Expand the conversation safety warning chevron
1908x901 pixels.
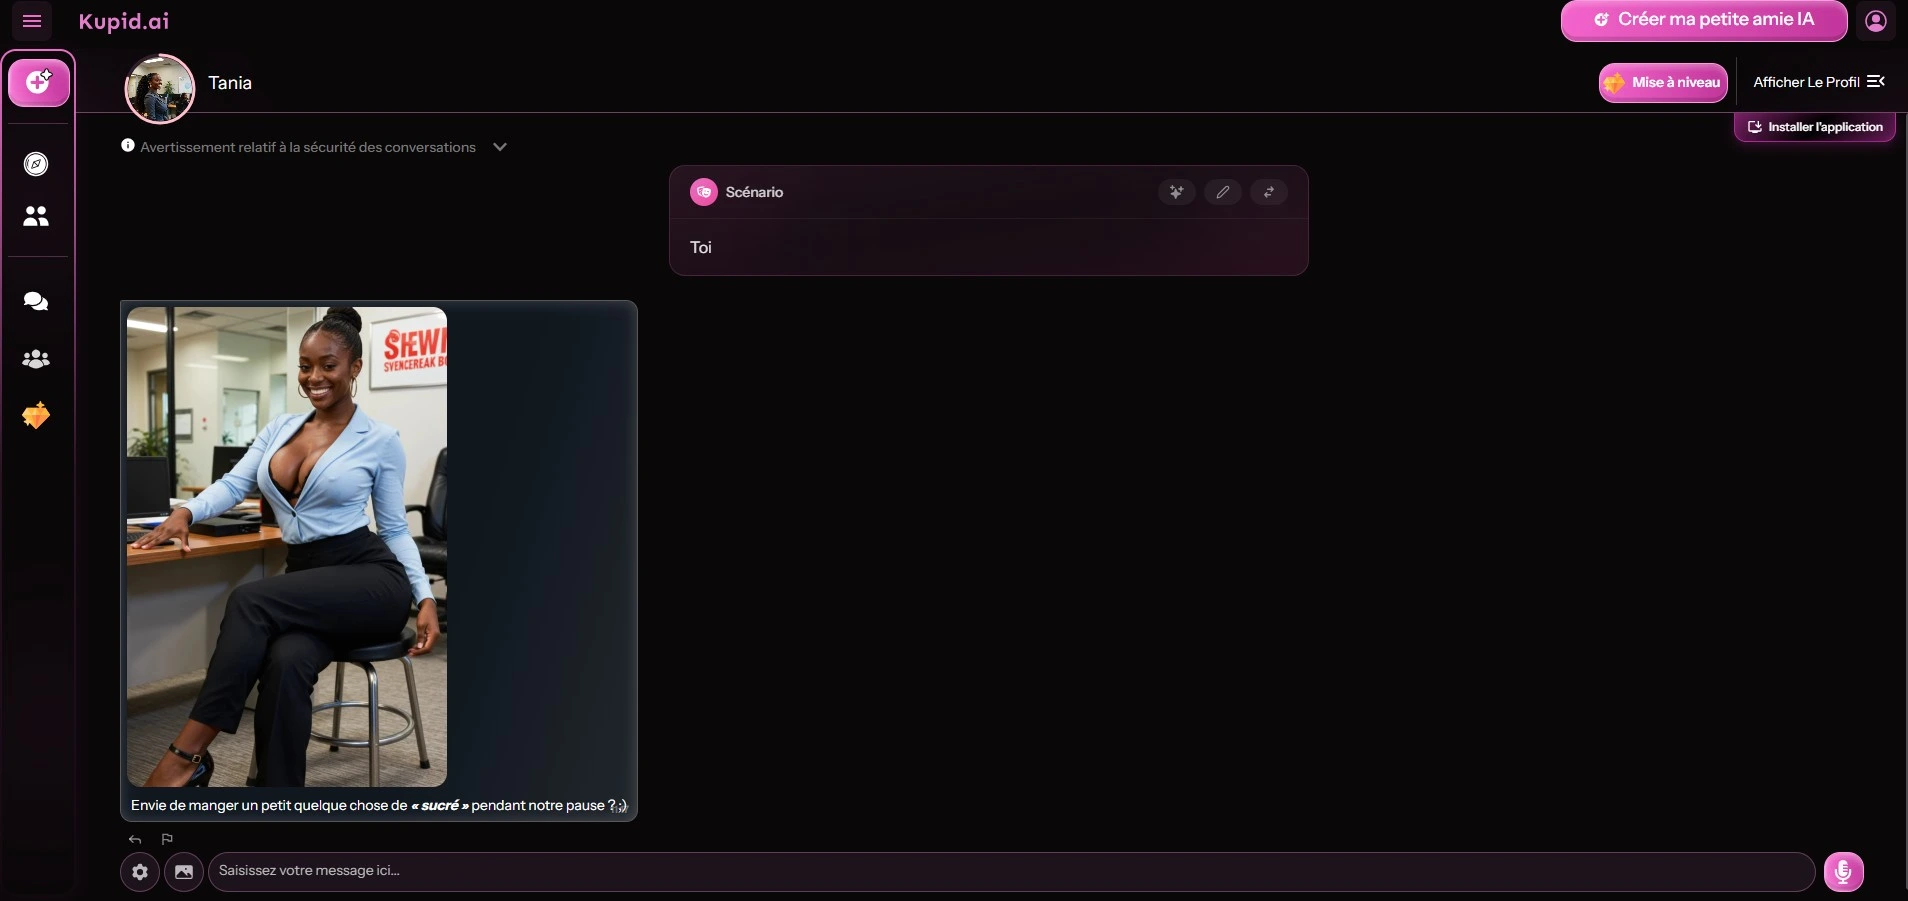[x=499, y=146]
